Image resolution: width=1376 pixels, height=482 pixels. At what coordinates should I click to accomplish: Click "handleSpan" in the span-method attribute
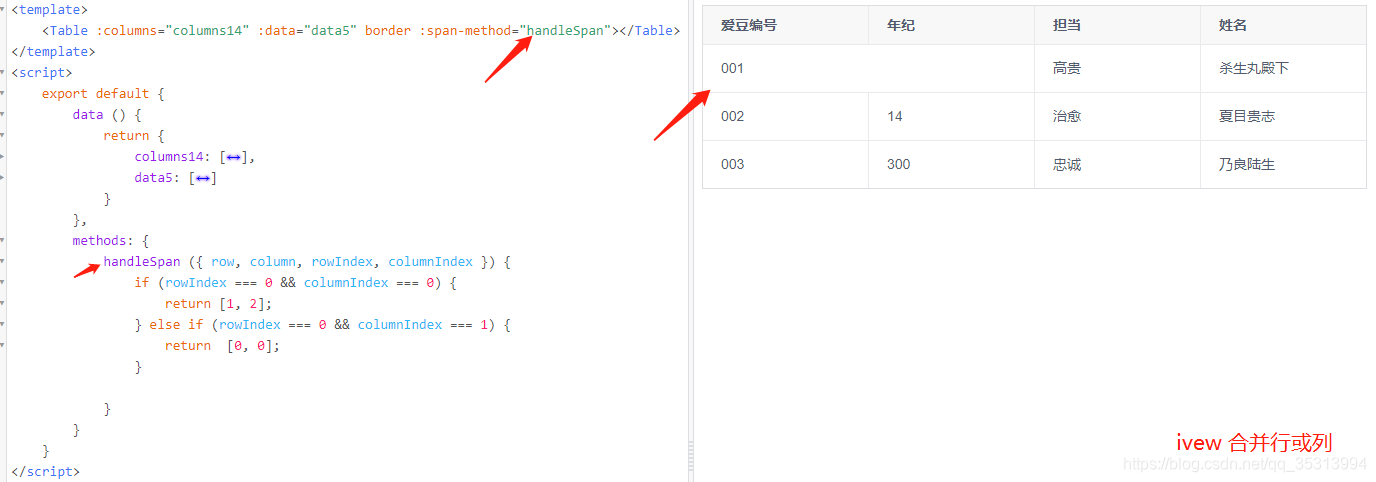566,31
